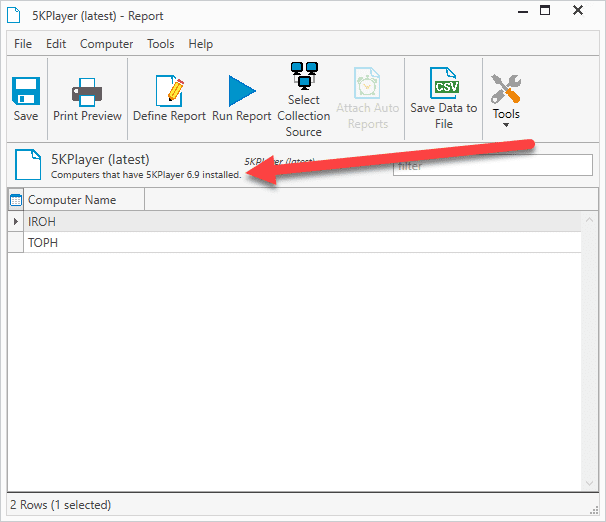Click the column chooser grid icon
The image size is (606, 522).
tap(16, 200)
